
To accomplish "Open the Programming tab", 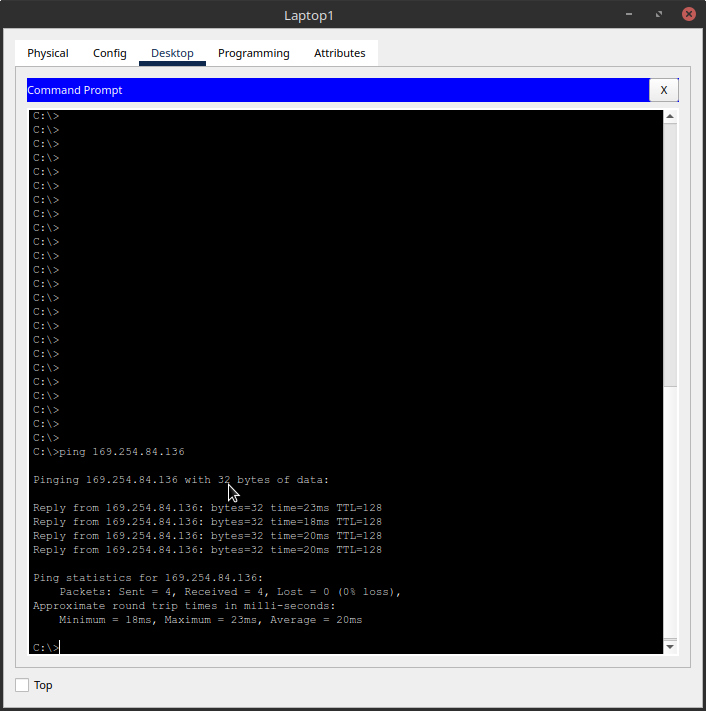I will coord(253,53).
